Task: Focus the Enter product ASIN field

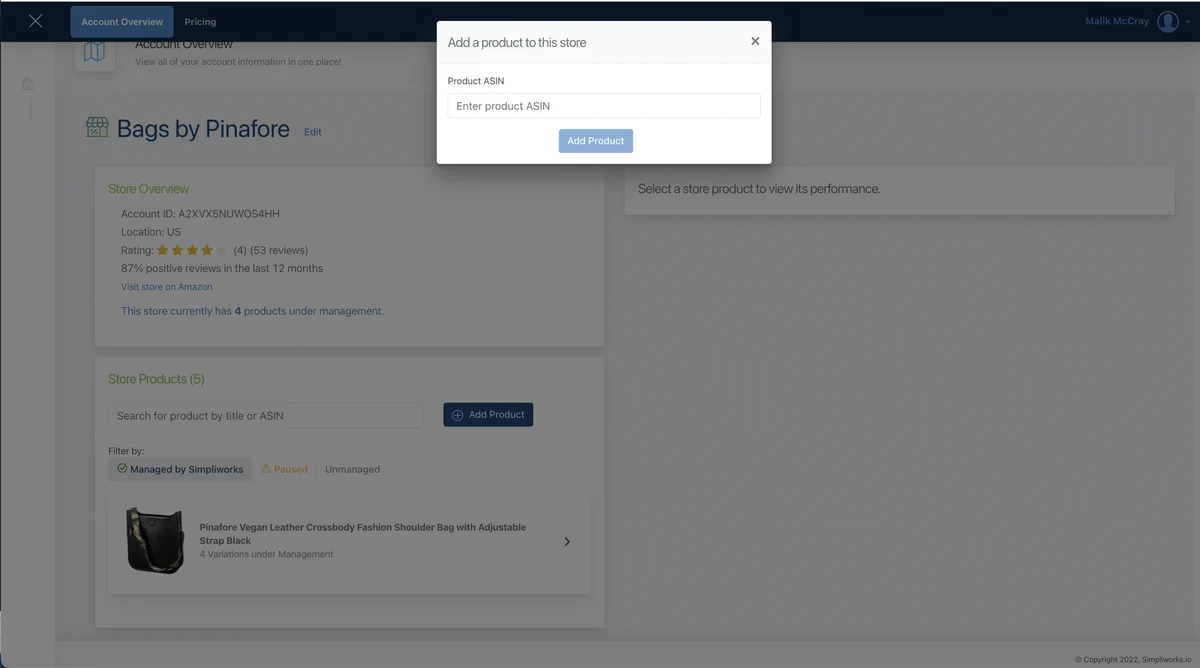Action: [604, 106]
